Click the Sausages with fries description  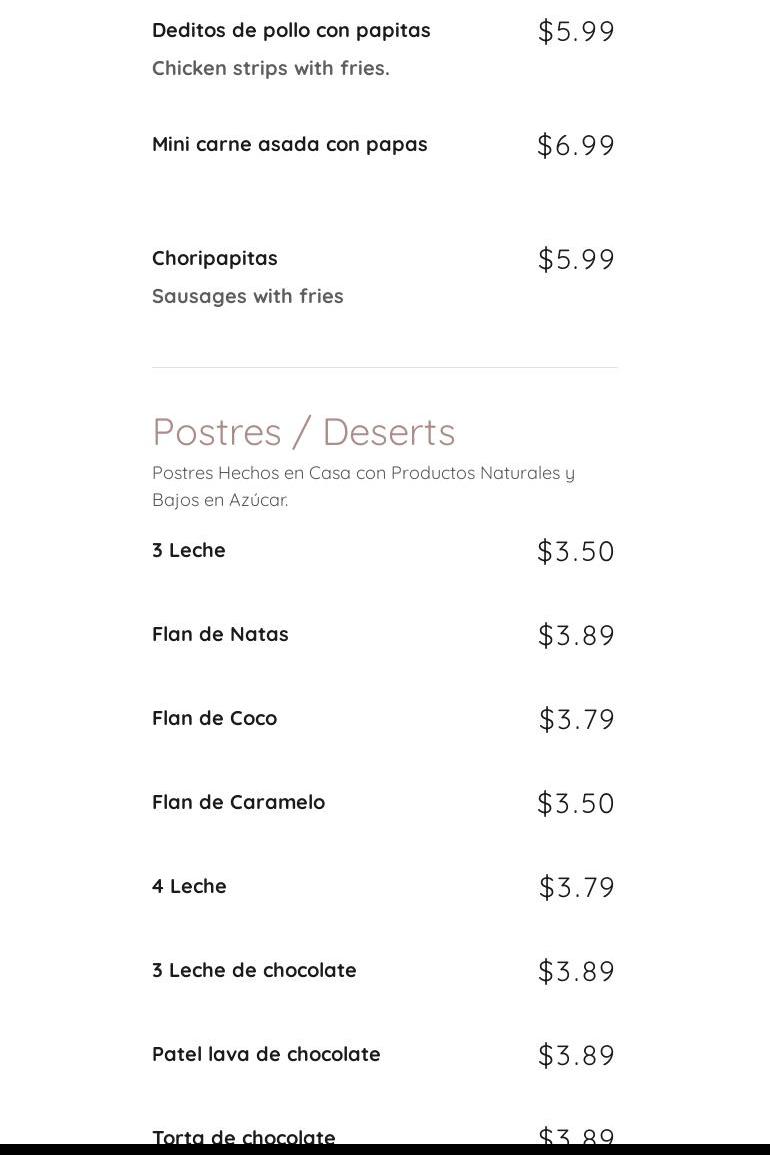[x=247, y=297]
